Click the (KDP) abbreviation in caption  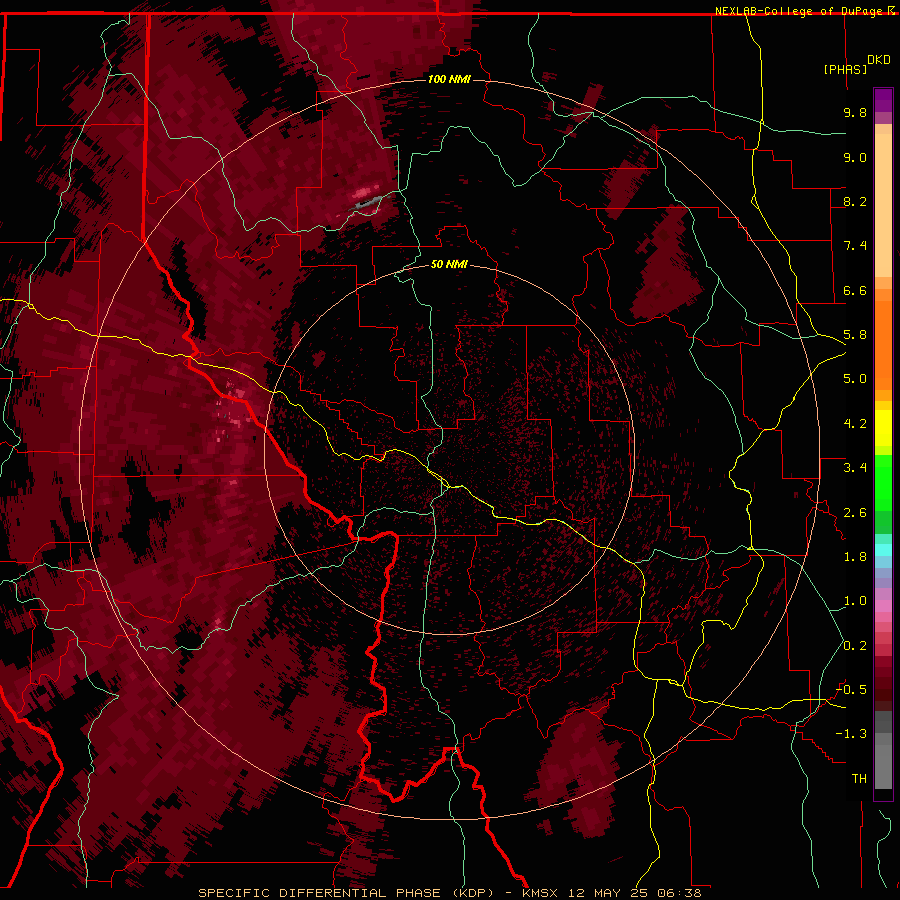pos(473,893)
